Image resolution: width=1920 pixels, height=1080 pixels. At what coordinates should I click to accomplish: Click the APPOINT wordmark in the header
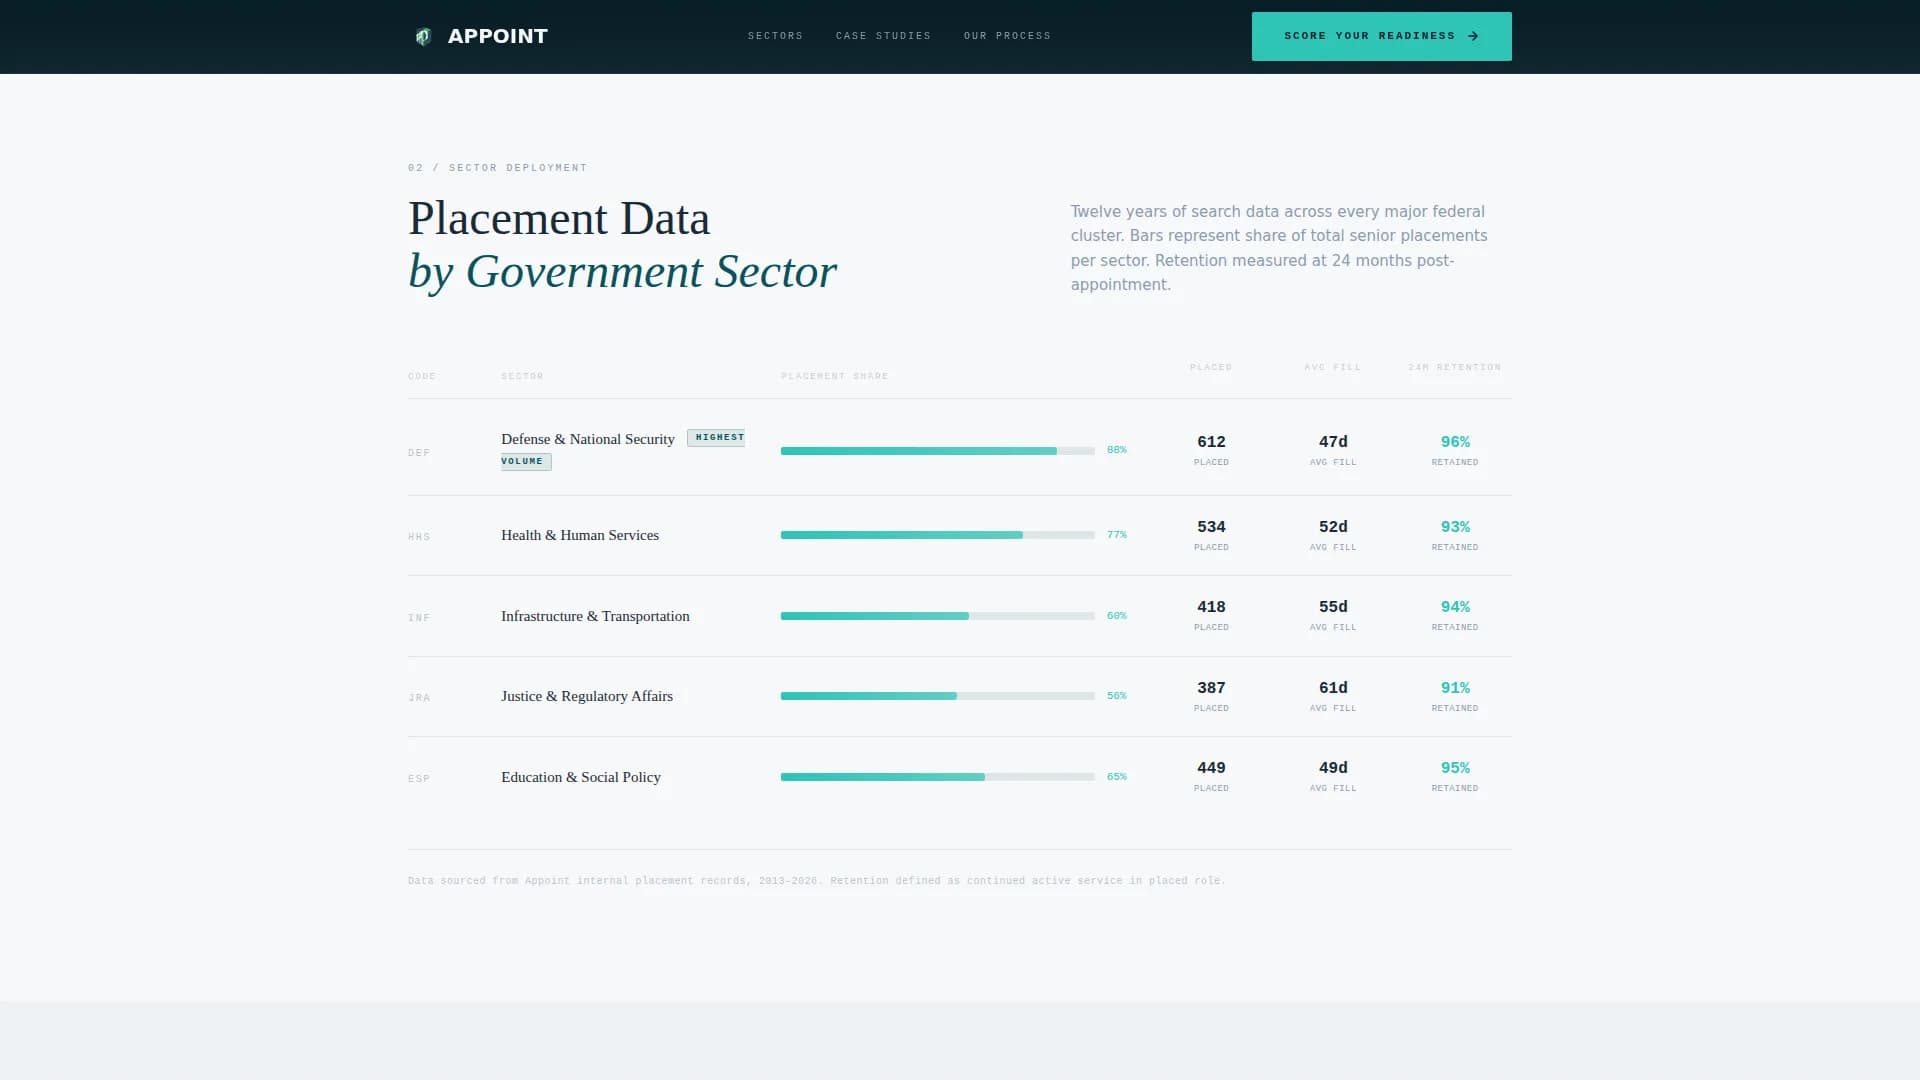pyautogui.click(x=497, y=36)
